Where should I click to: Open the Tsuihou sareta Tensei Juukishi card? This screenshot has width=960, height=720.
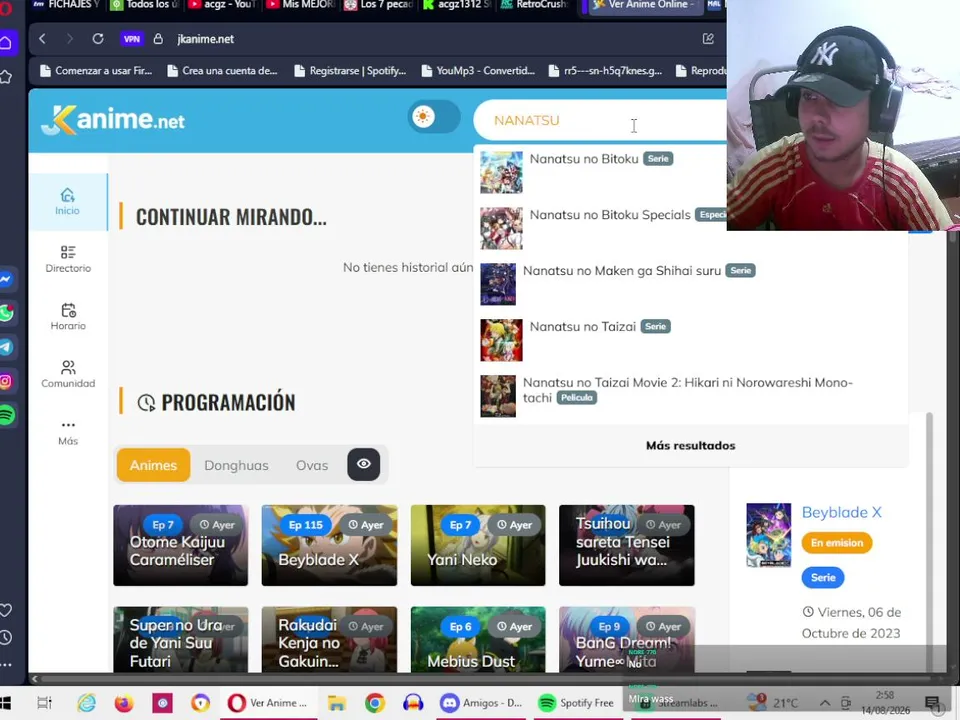tap(627, 546)
